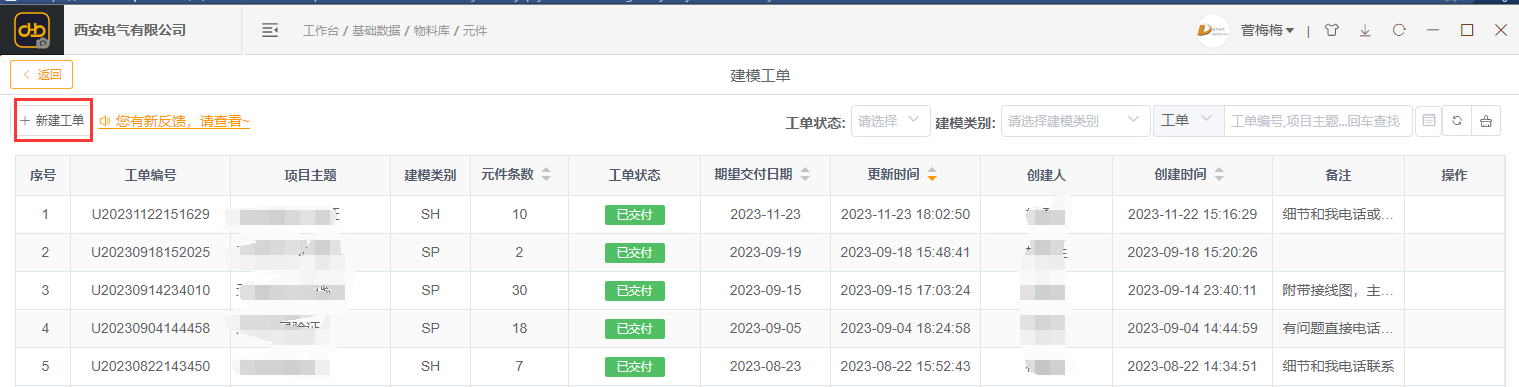Open the 工单状态 select dropdown

pyautogui.click(x=890, y=121)
